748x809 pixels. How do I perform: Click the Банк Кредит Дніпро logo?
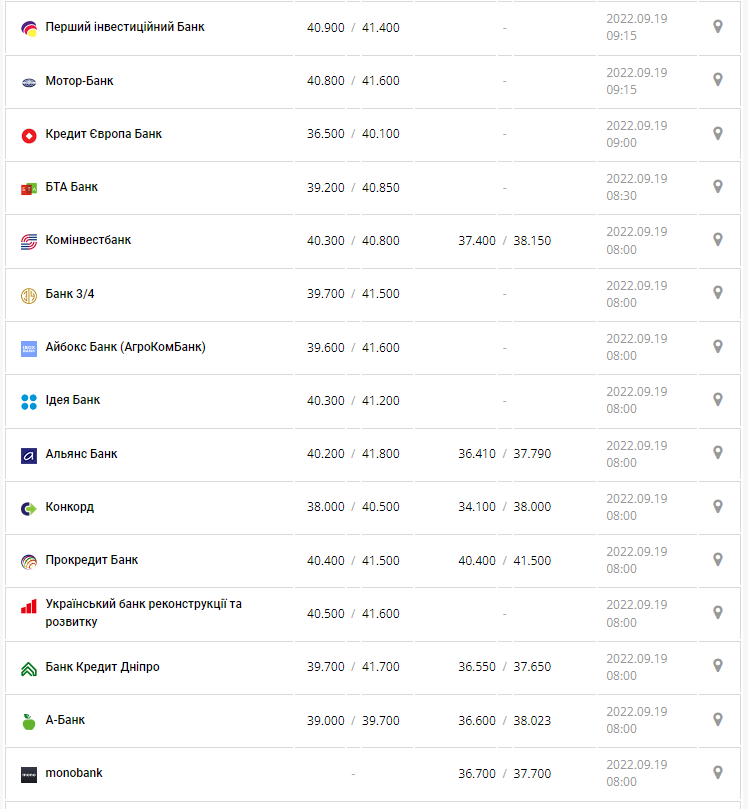click(x=28, y=668)
